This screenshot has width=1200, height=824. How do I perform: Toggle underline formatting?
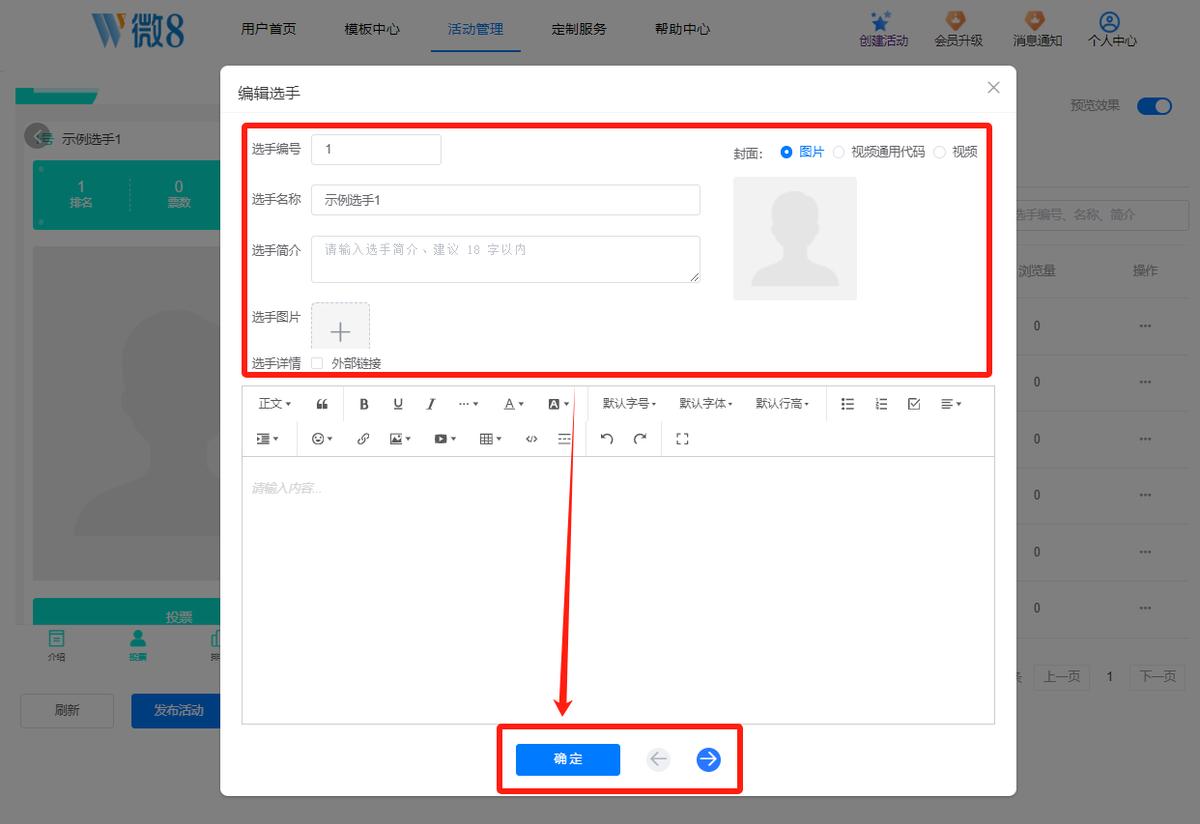[398, 404]
